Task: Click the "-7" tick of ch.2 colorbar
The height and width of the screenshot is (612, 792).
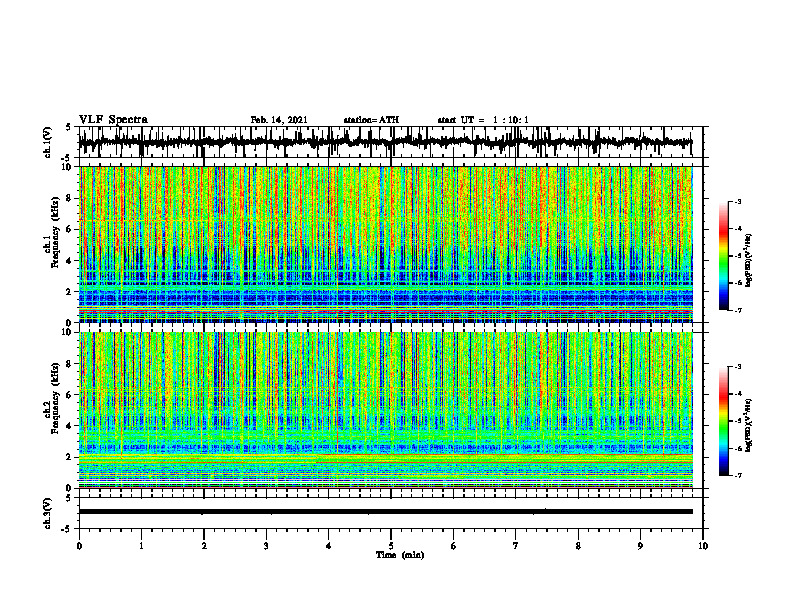Action: [738, 475]
